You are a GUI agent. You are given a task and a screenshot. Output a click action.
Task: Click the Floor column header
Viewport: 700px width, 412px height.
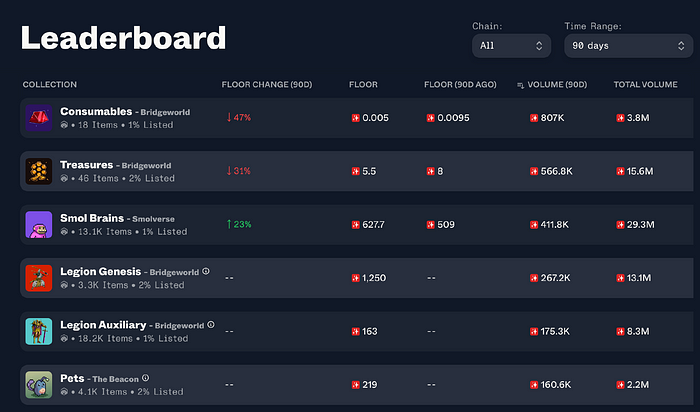click(x=363, y=85)
